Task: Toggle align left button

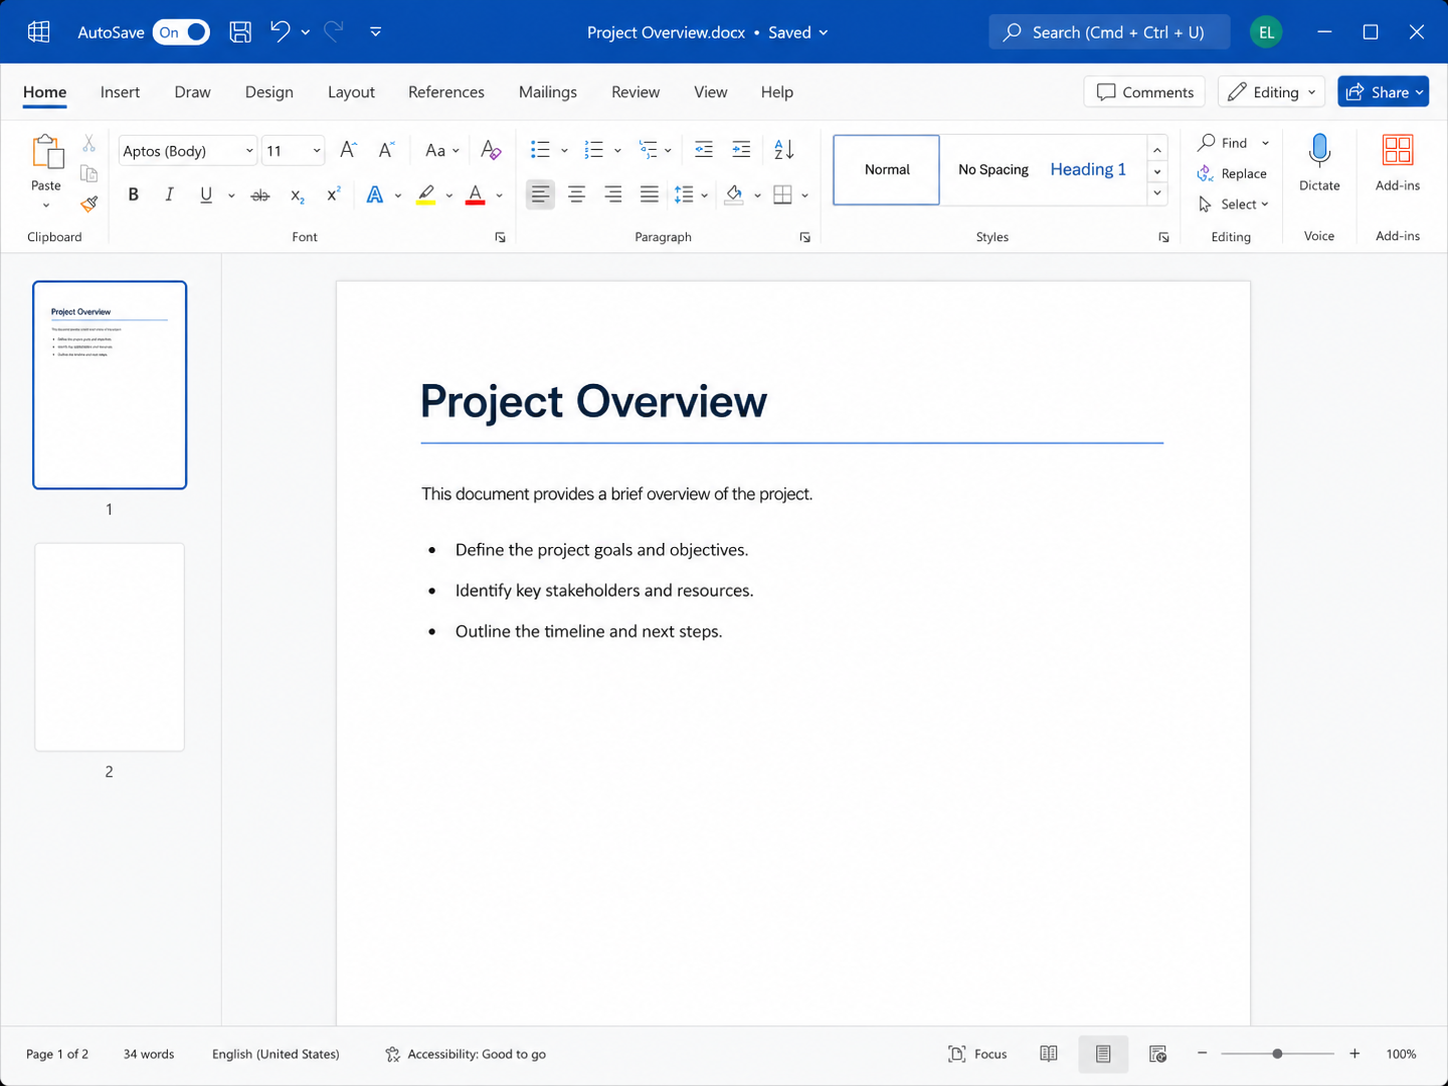Action: 540,195
